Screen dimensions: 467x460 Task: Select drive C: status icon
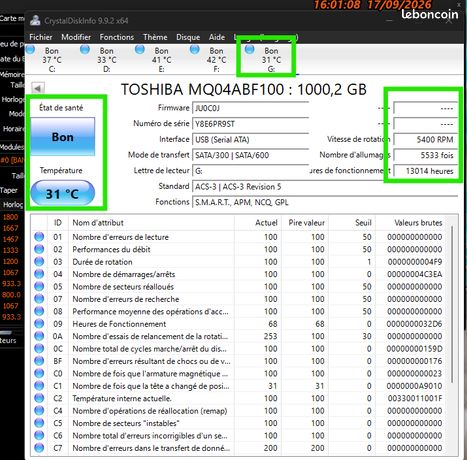[31, 50]
